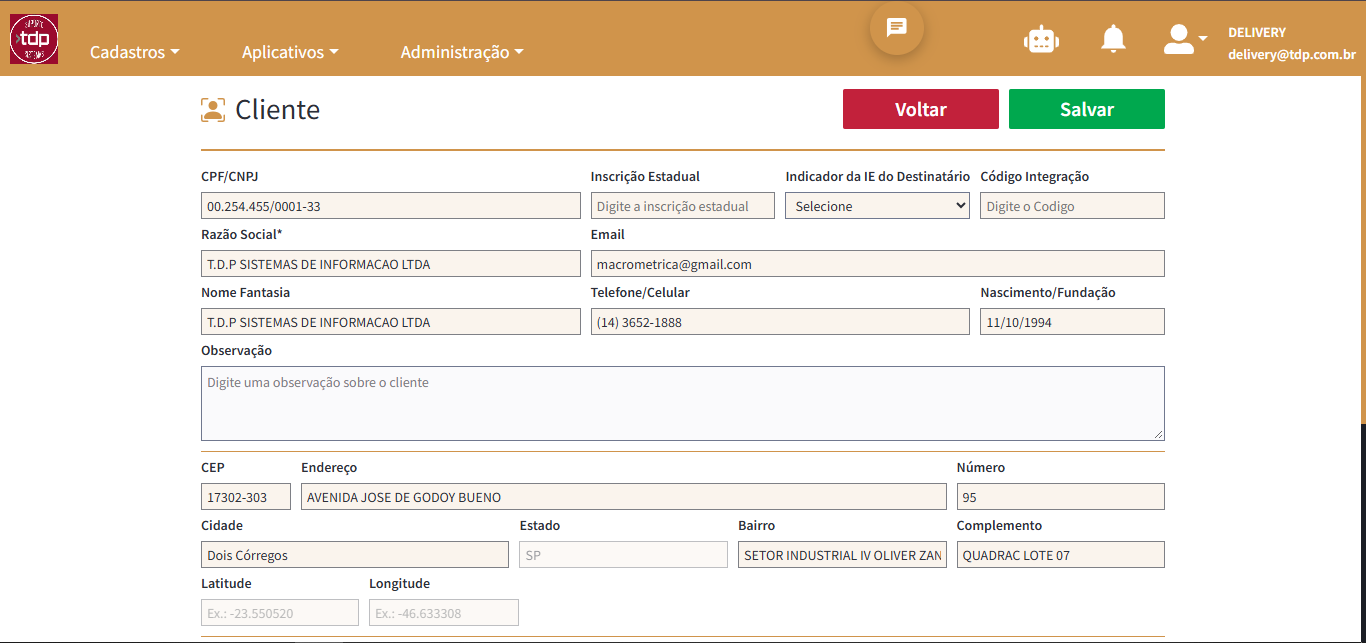Open the Administração menu
This screenshot has height=643, width=1366.
[462, 52]
